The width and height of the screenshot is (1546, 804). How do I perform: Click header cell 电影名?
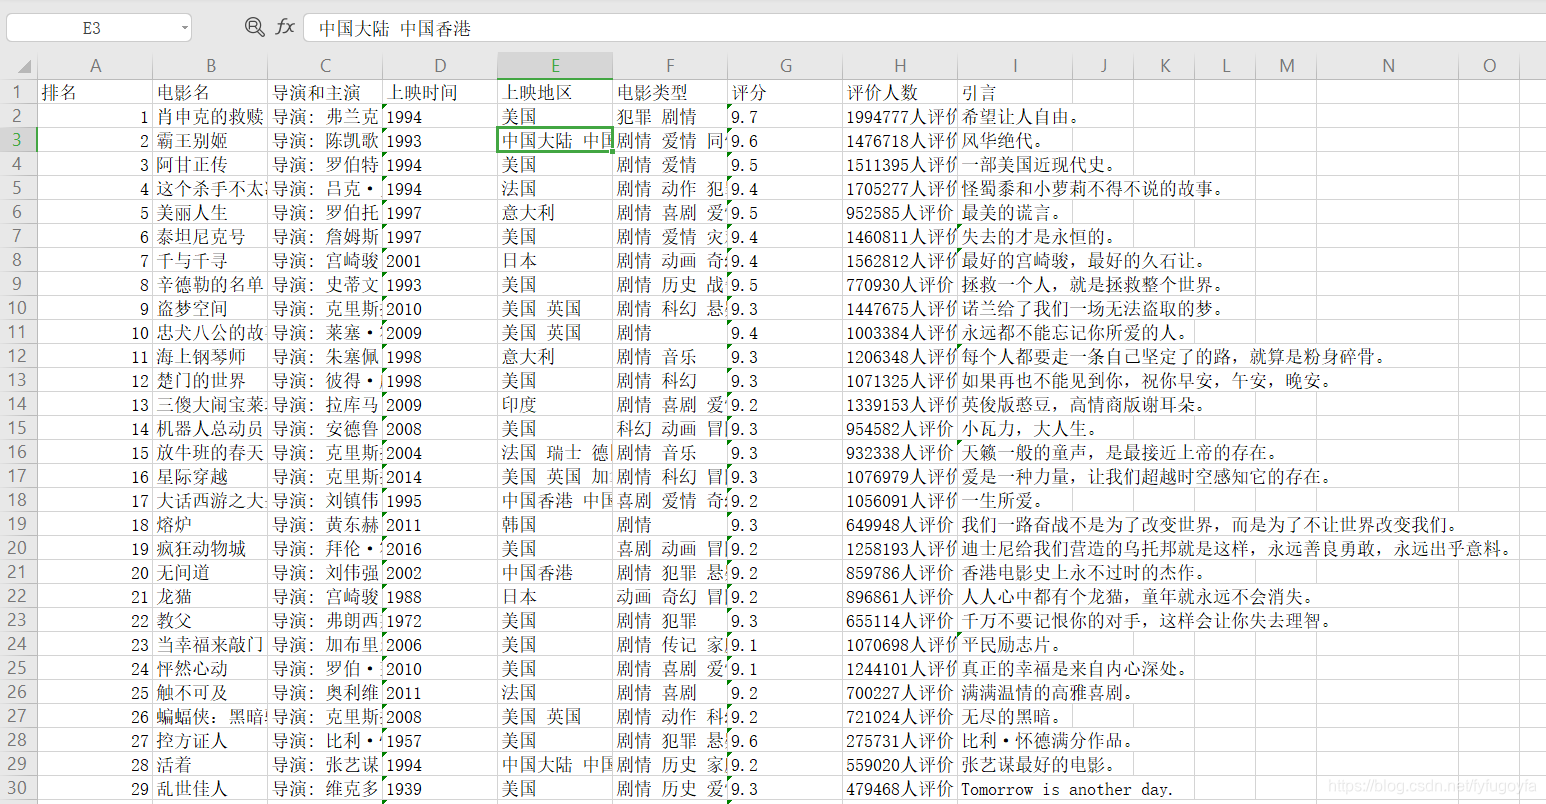pyautogui.click(x=210, y=92)
